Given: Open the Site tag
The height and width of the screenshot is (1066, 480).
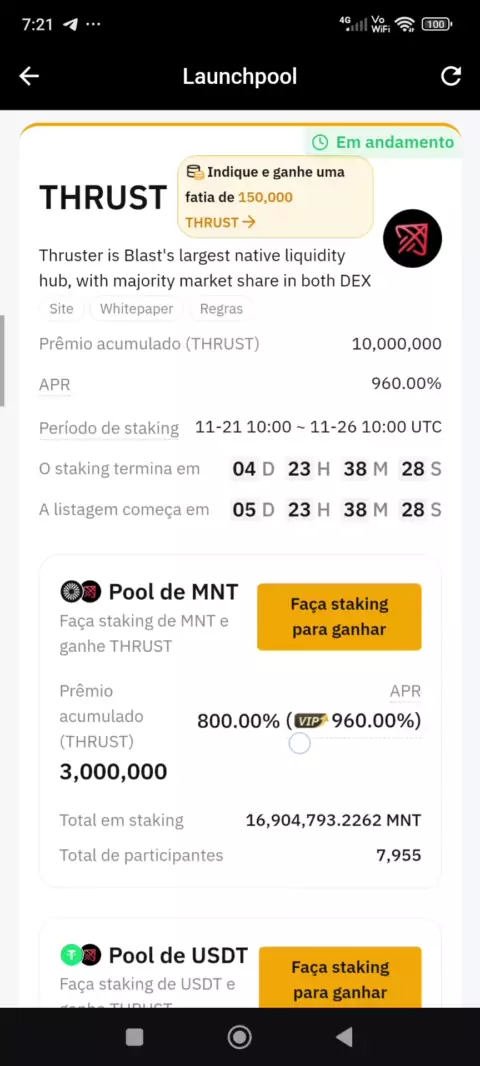Looking at the screenshot, I should (x=61, y=309).
